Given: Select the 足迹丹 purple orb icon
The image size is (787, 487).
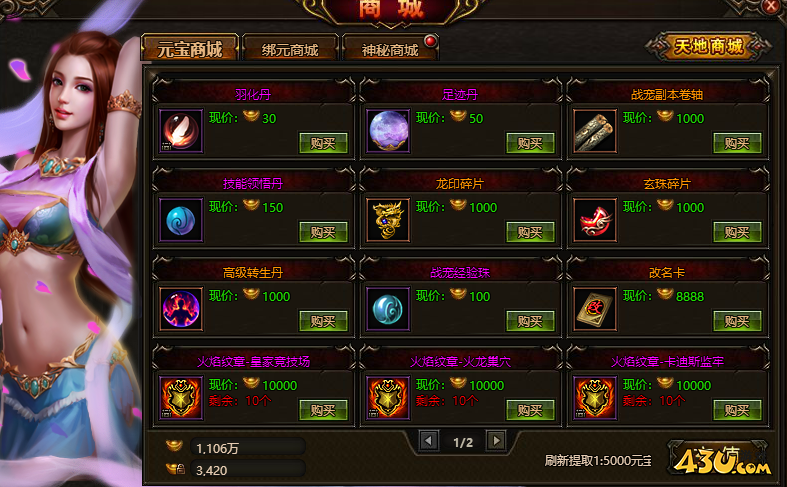Looking at the screenshot, I should pyautogui.click(x=388, y=131).
